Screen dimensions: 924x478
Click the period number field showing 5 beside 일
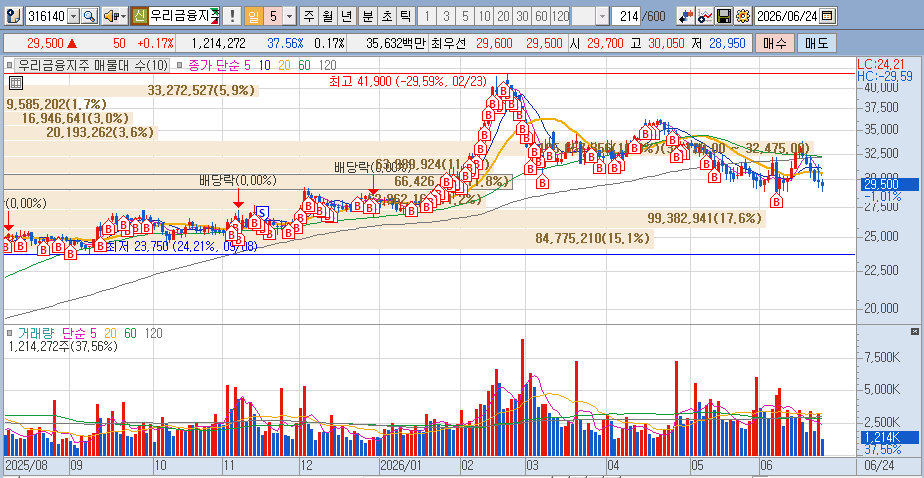point(272,17)
